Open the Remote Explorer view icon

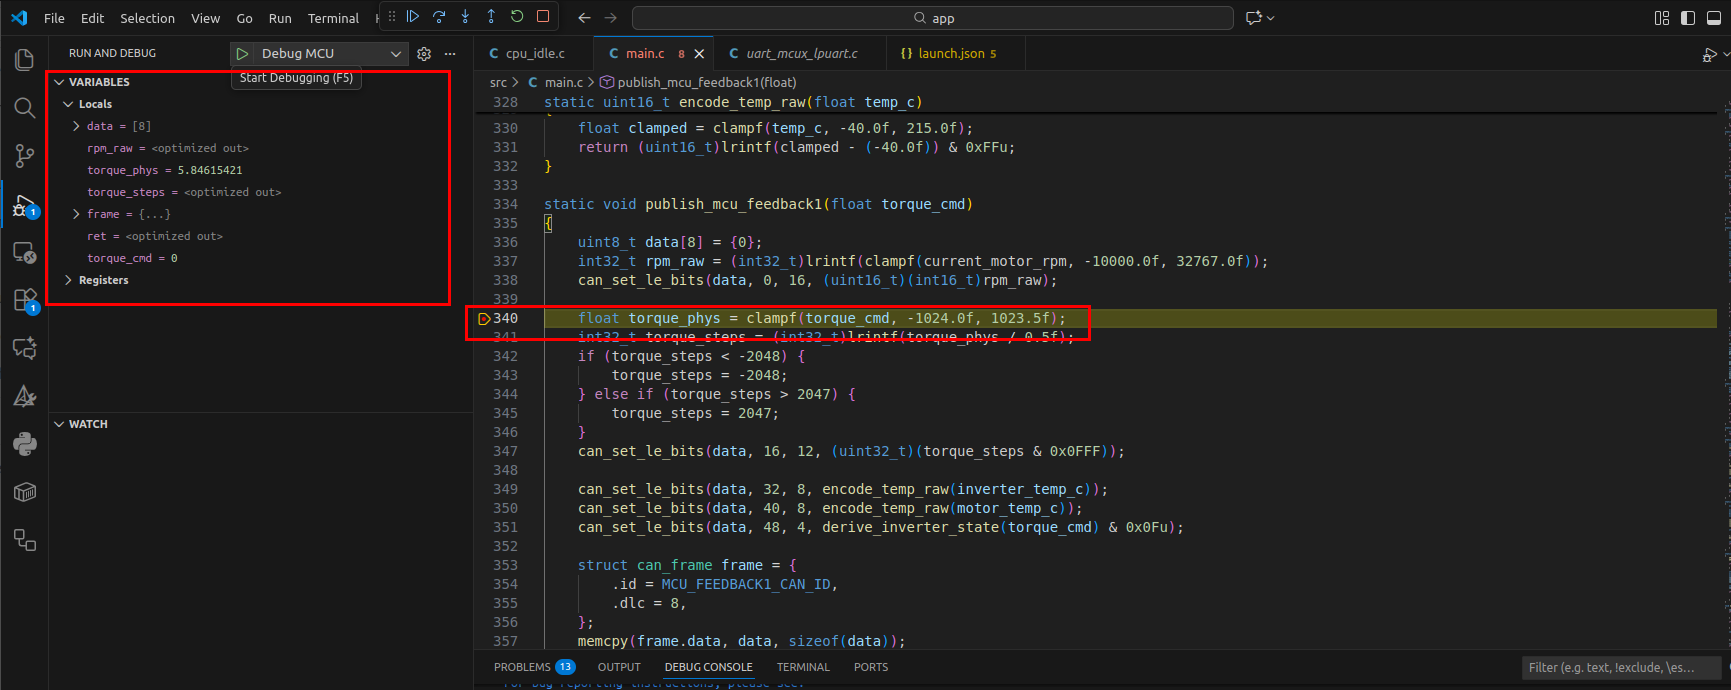(25, 253)
